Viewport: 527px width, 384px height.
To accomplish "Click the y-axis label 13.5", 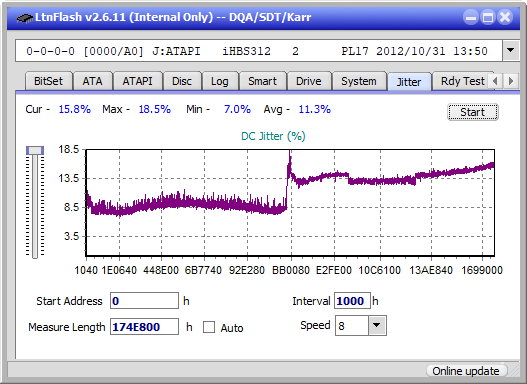I will click(69, 178).
